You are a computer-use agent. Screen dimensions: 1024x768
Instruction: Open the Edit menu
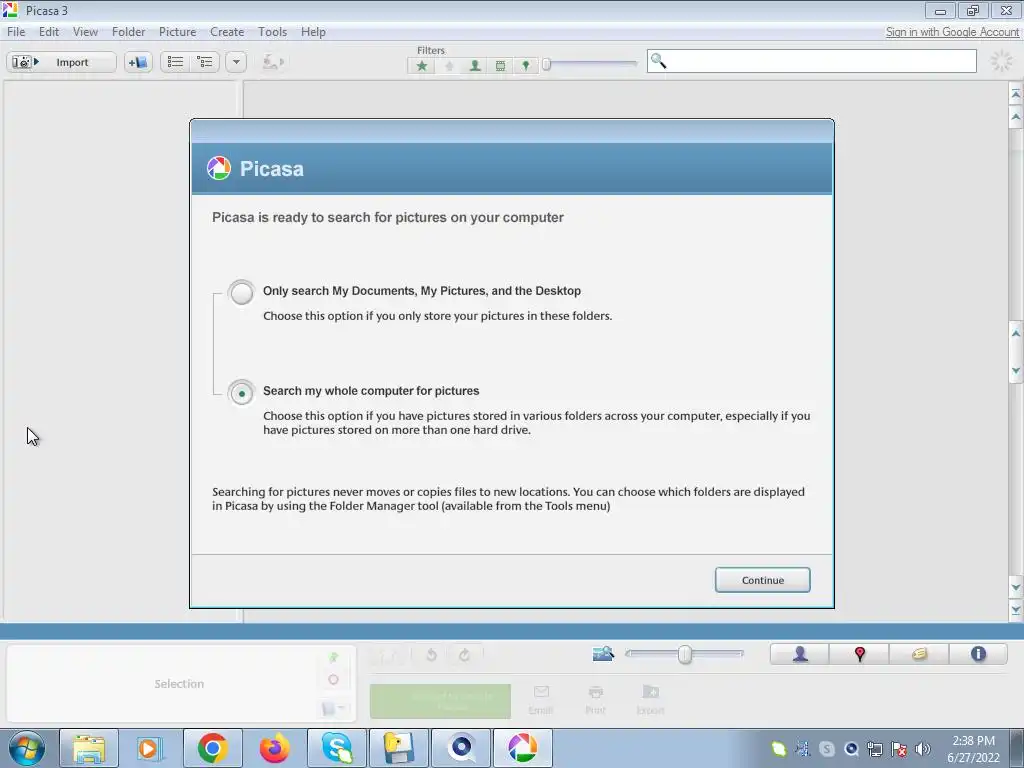[48, 31]
